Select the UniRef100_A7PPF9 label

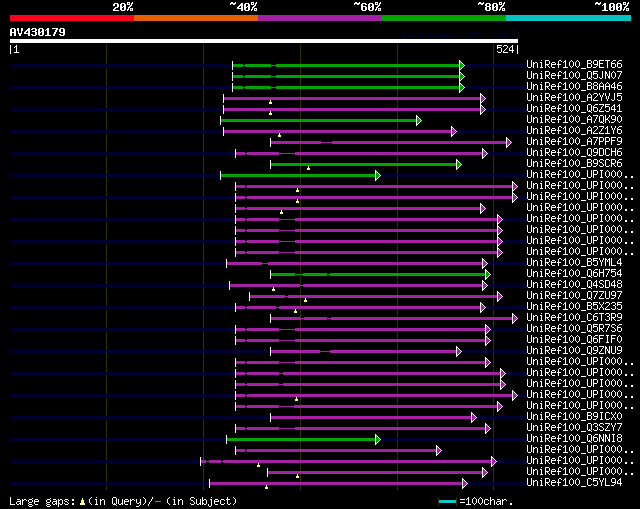[574, 142]
